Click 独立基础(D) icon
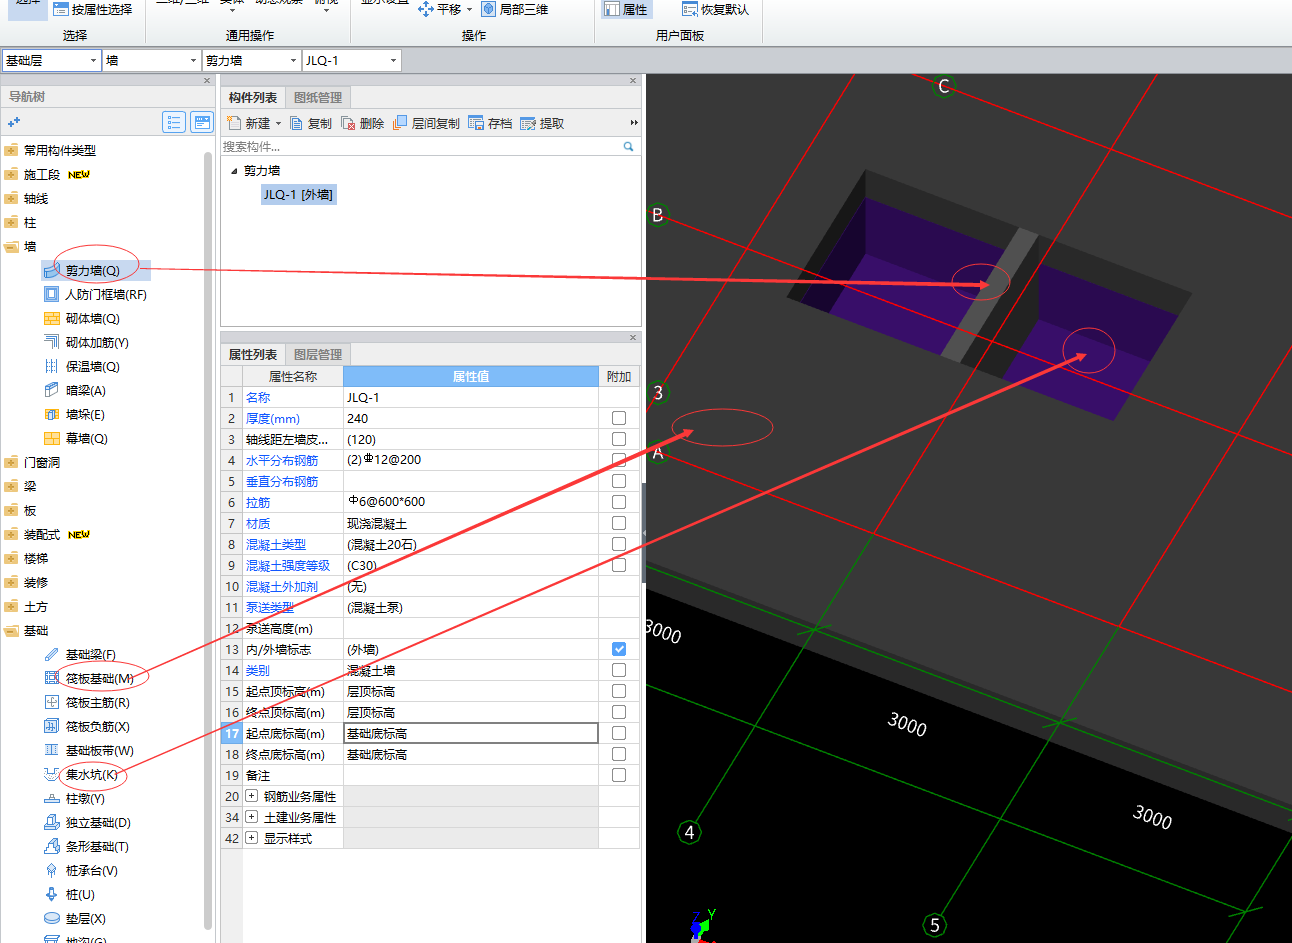The image size is (1292, 943). pyautogui.click(x=52, y=822)
